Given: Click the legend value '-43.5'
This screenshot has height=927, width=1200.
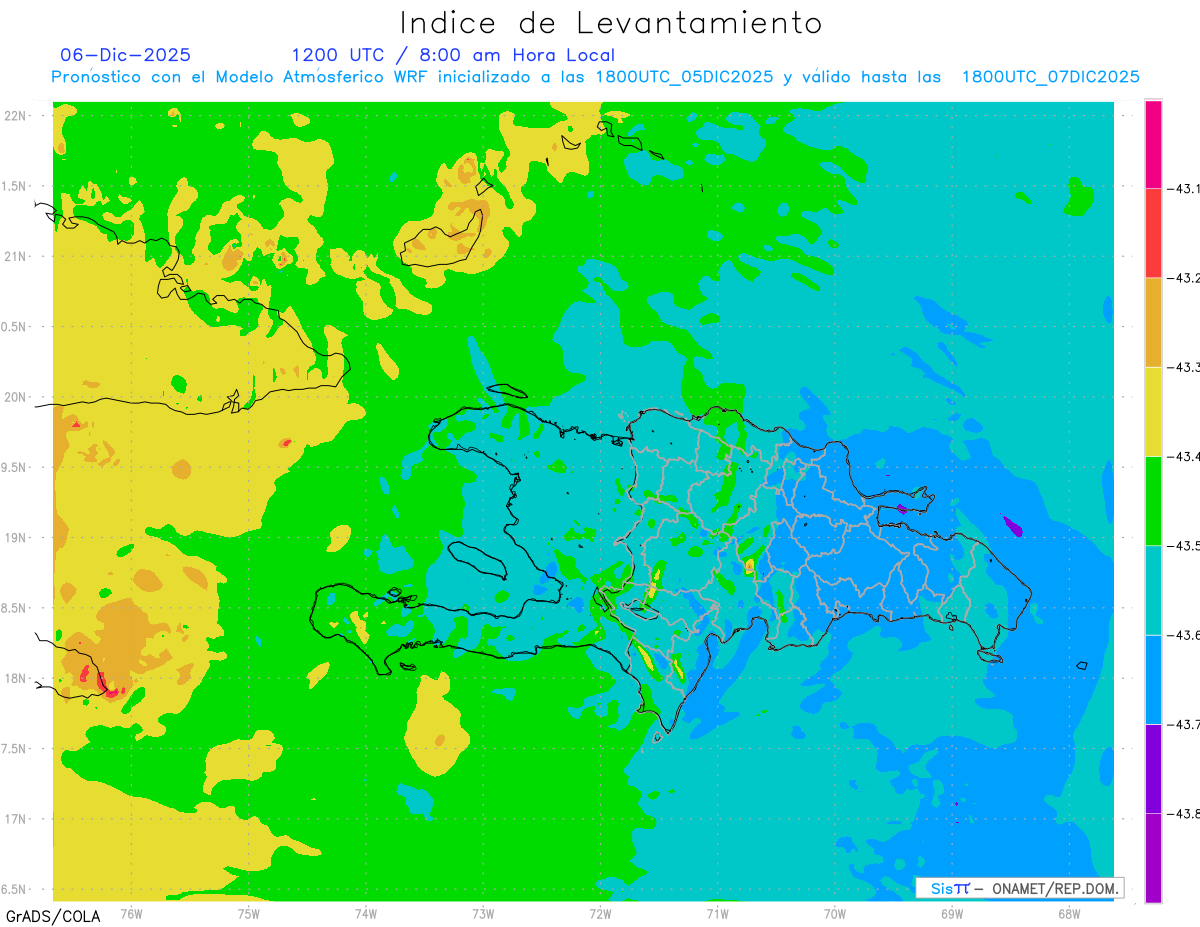Looking at the screenshot, I should [1185, 545].
